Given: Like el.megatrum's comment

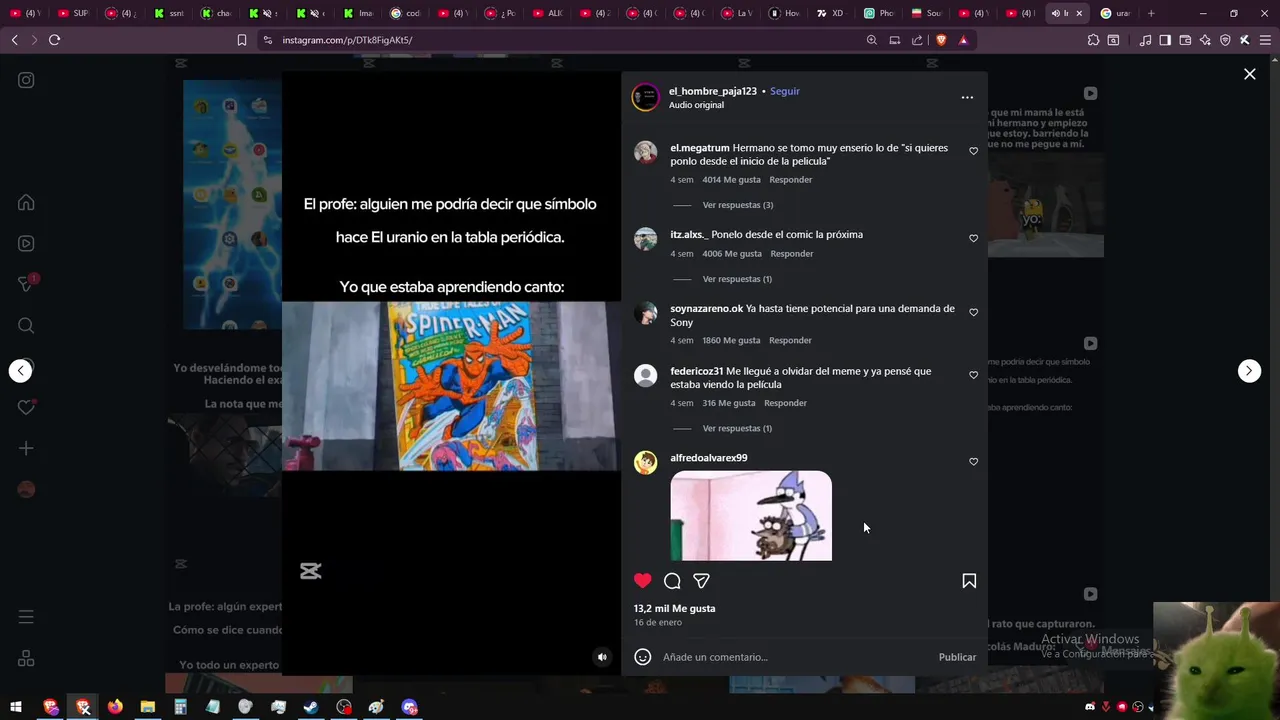Looking at the screenshot, I should tap(973, 151).
